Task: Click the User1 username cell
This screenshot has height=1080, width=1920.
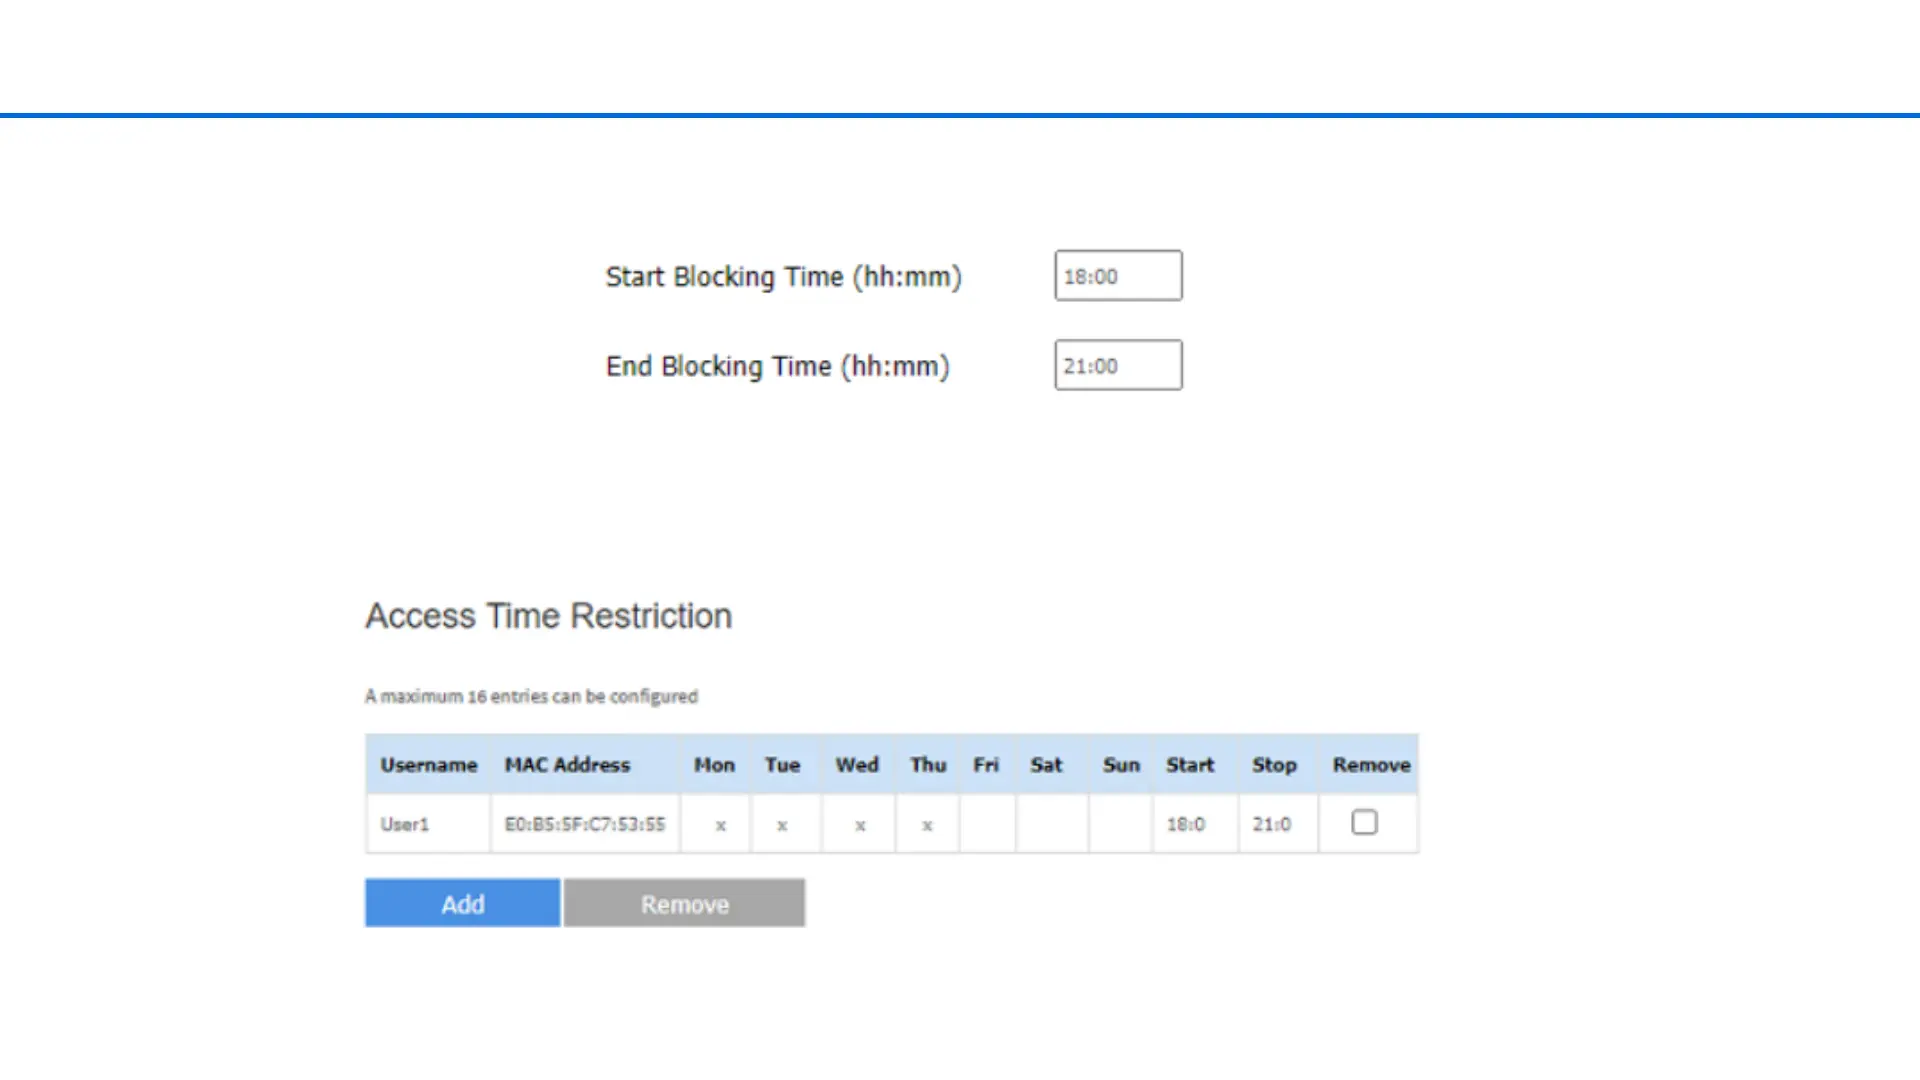Action: pyautogui.click(x=405, y=824)
